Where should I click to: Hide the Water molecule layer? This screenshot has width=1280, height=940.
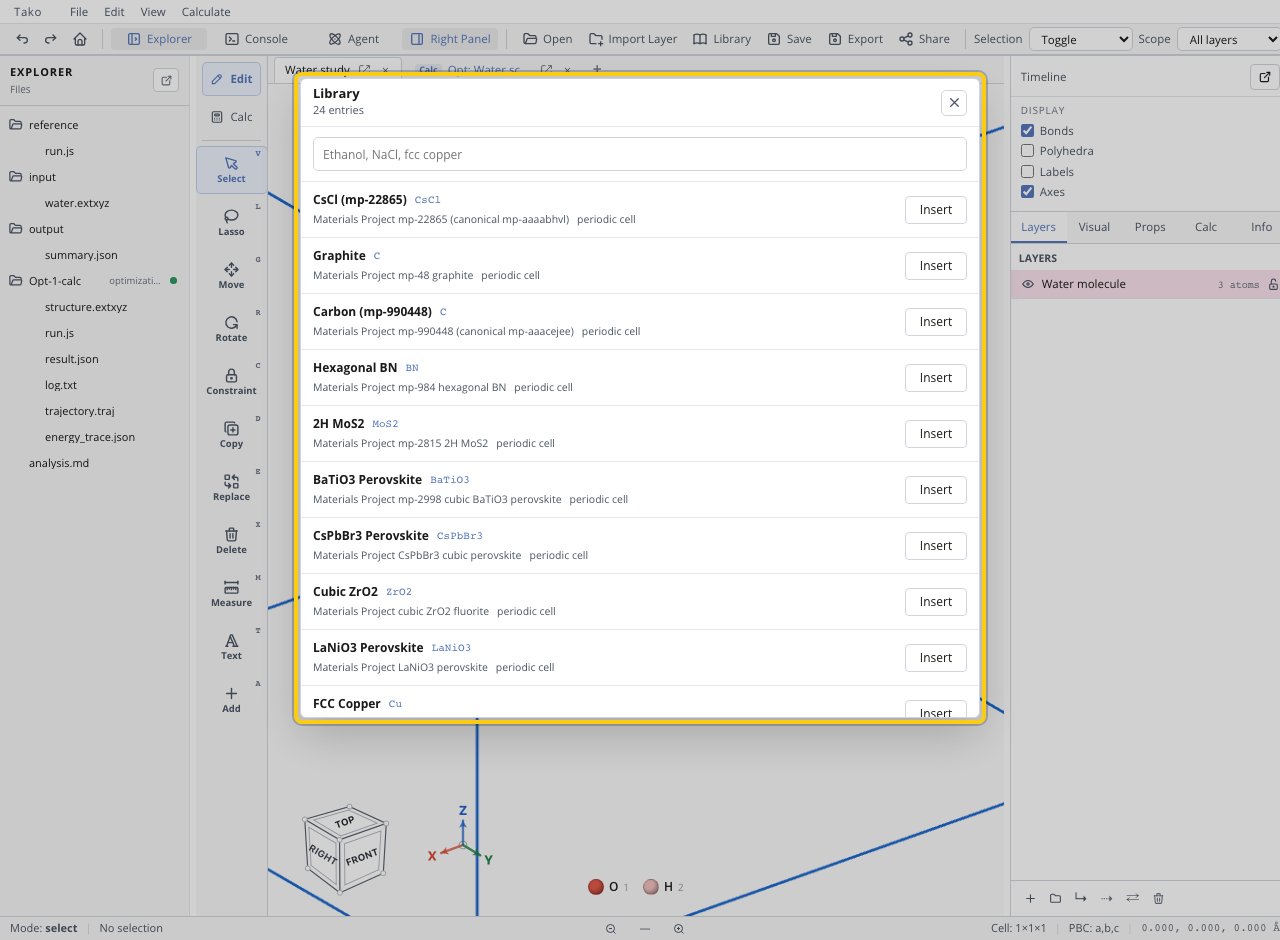click(x=1027, y=284)
